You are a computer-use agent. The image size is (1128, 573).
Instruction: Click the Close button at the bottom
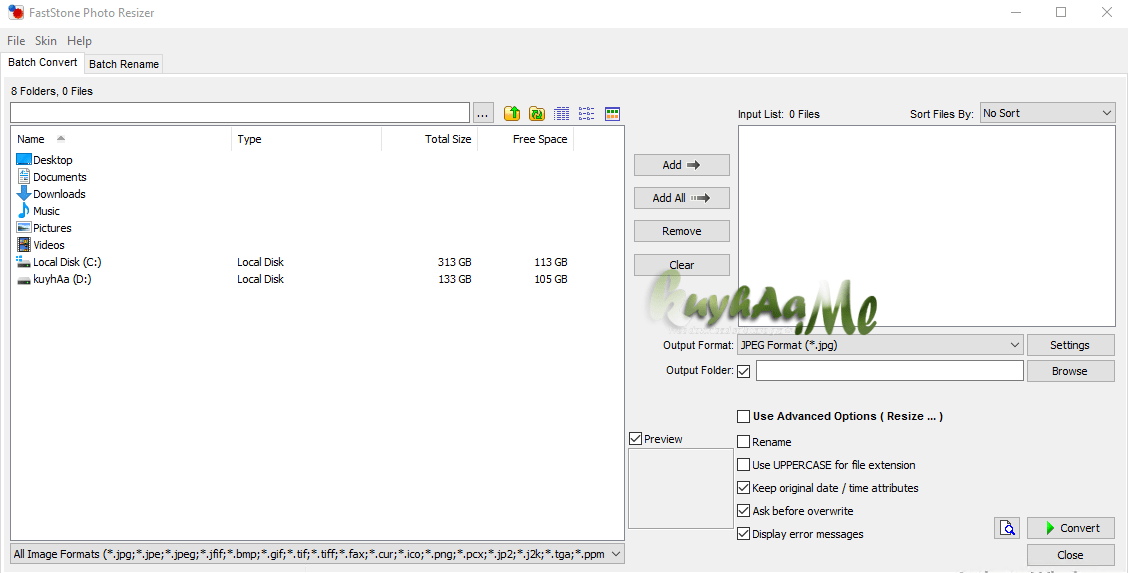[x=1070, y=555]
